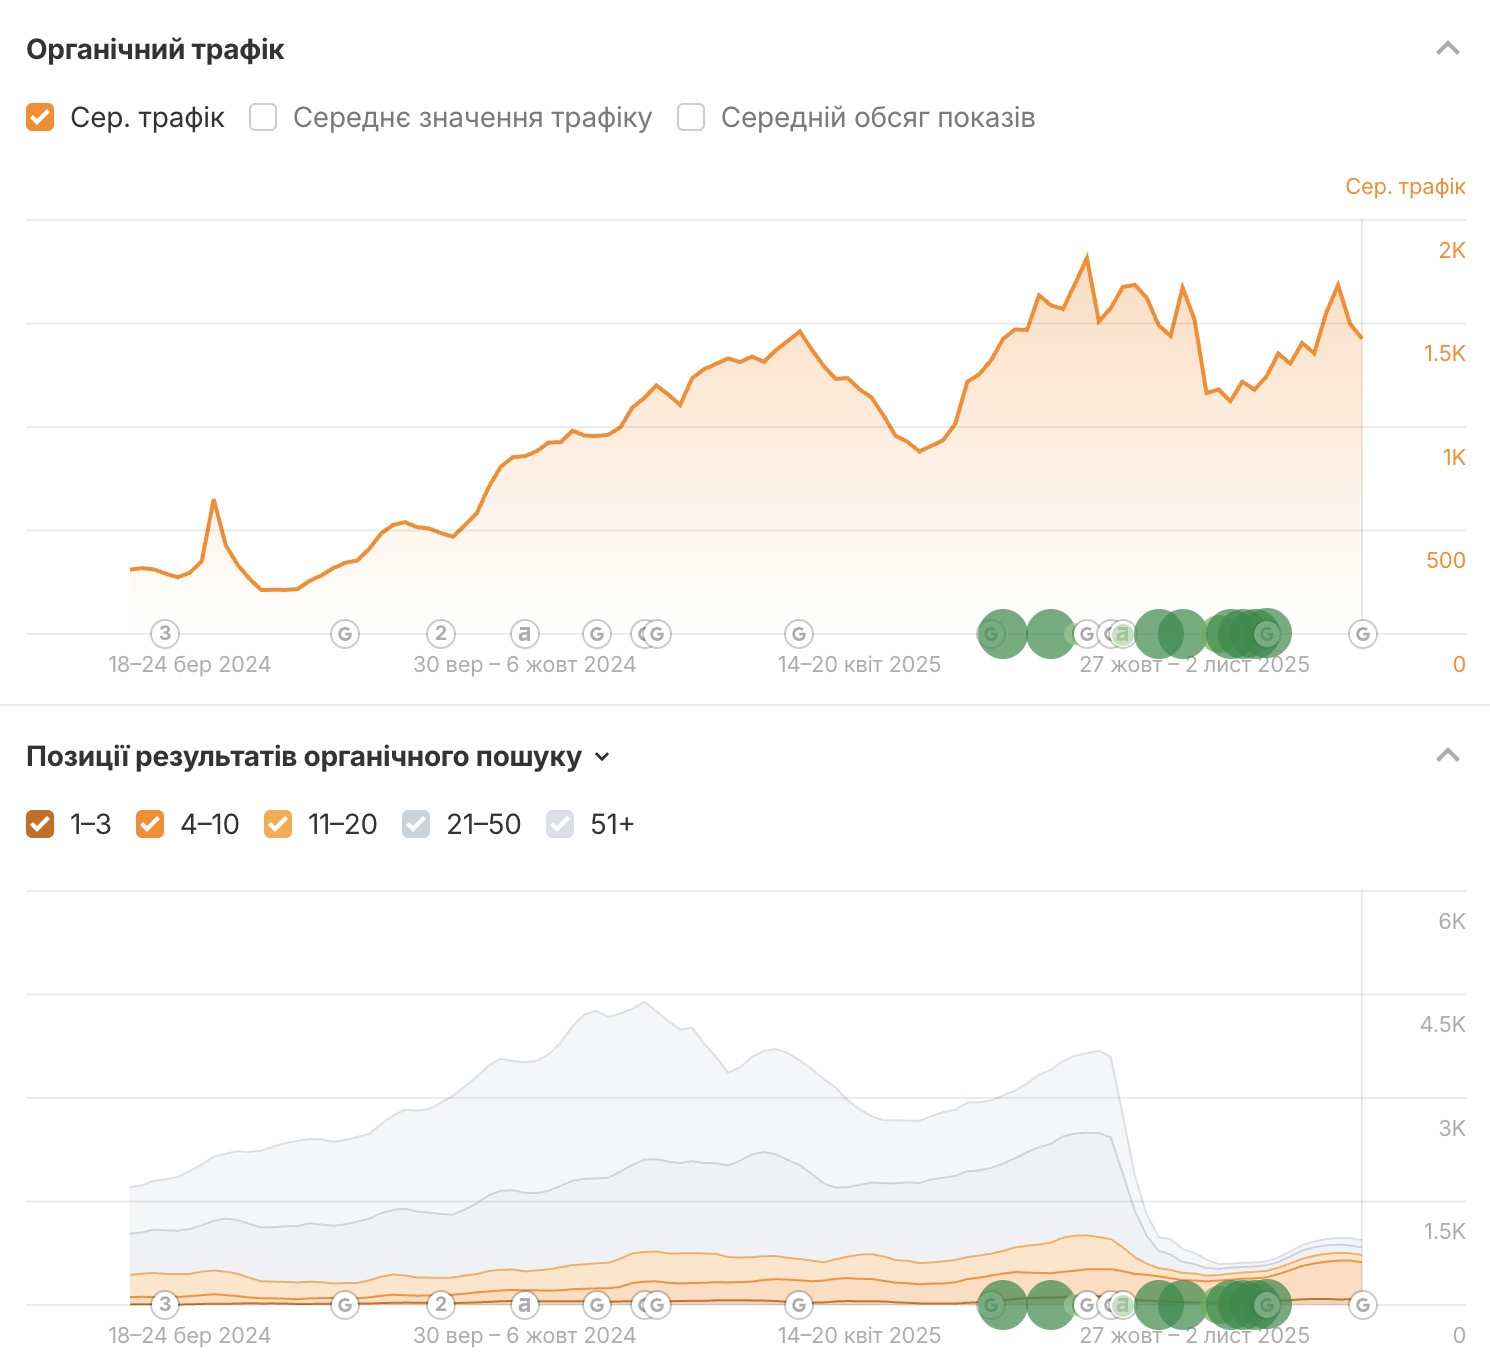Enable 'Середній обсяг показів' checkbox
This screenshot has width=1490, height=1366.
[x=691, y=118]
